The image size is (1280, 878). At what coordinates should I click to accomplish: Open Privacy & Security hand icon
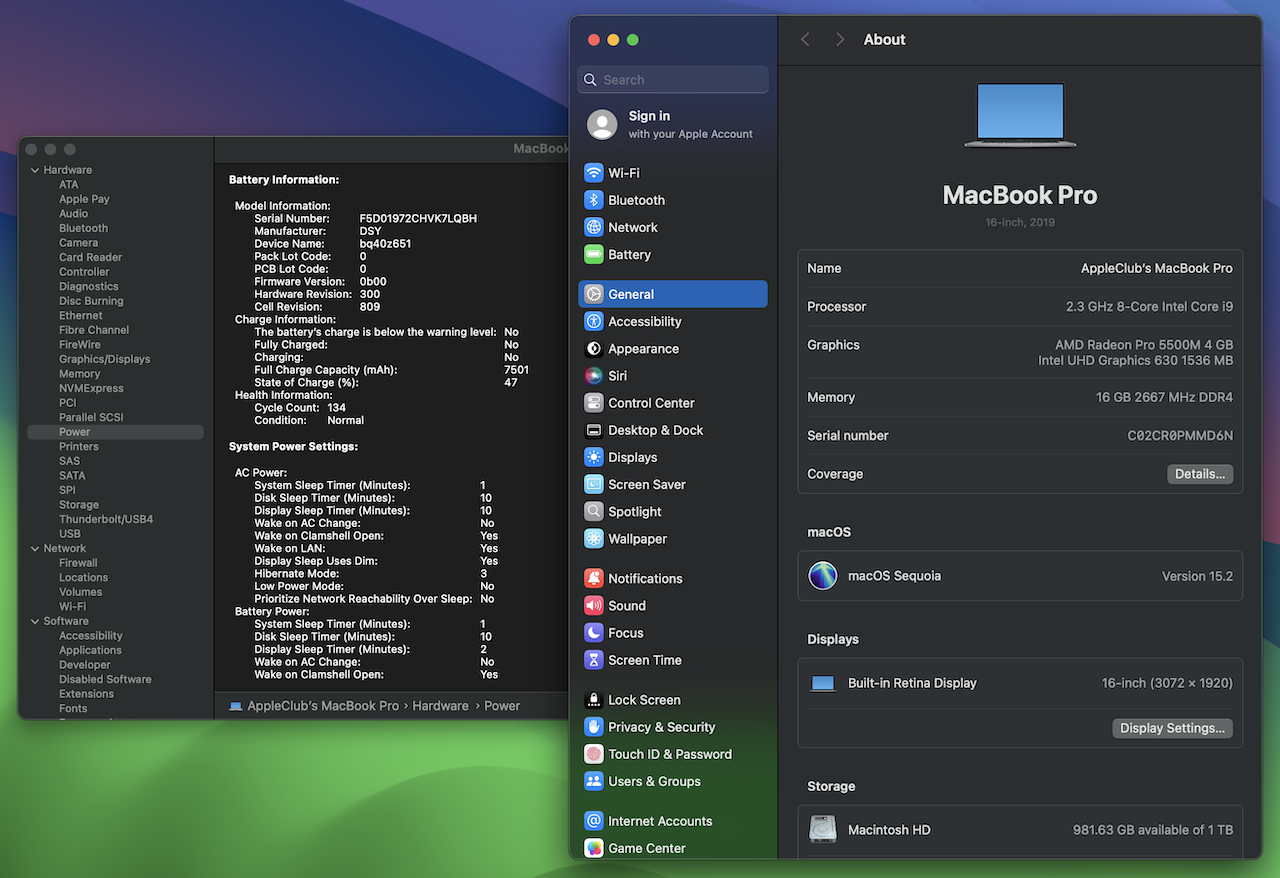click(x=594, y=727)
